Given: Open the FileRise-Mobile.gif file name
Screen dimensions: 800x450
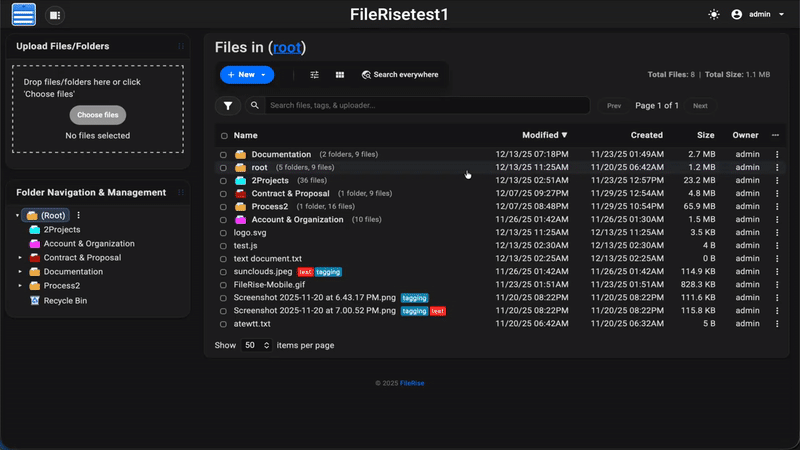Looking at the screenshot, I should click(x=269, y=285).
